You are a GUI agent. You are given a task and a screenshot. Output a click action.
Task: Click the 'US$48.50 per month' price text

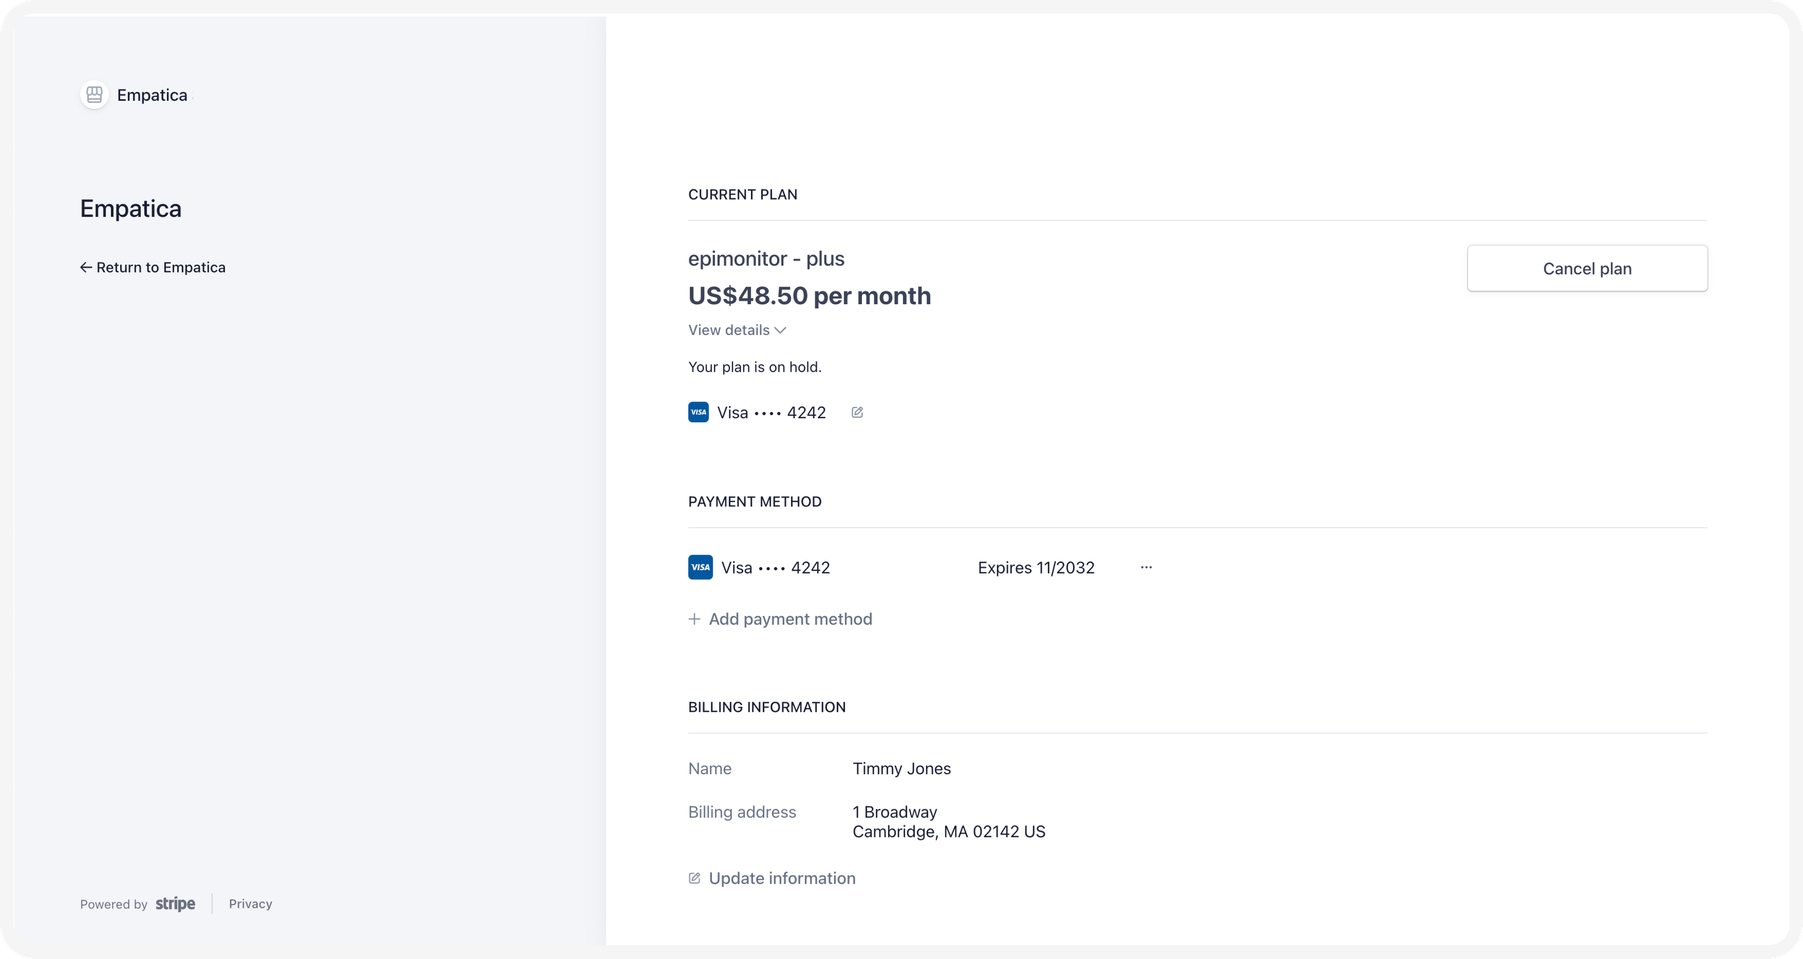coord(809,296)
